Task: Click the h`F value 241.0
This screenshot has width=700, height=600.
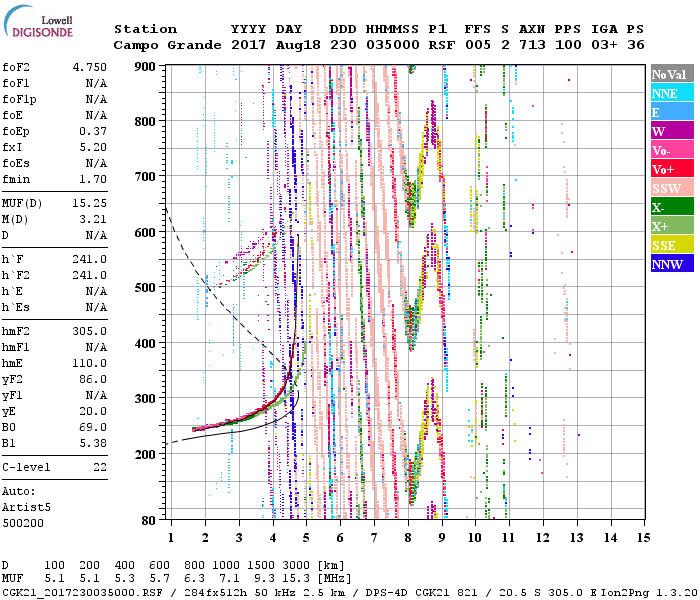Action: tap(90, 259)
